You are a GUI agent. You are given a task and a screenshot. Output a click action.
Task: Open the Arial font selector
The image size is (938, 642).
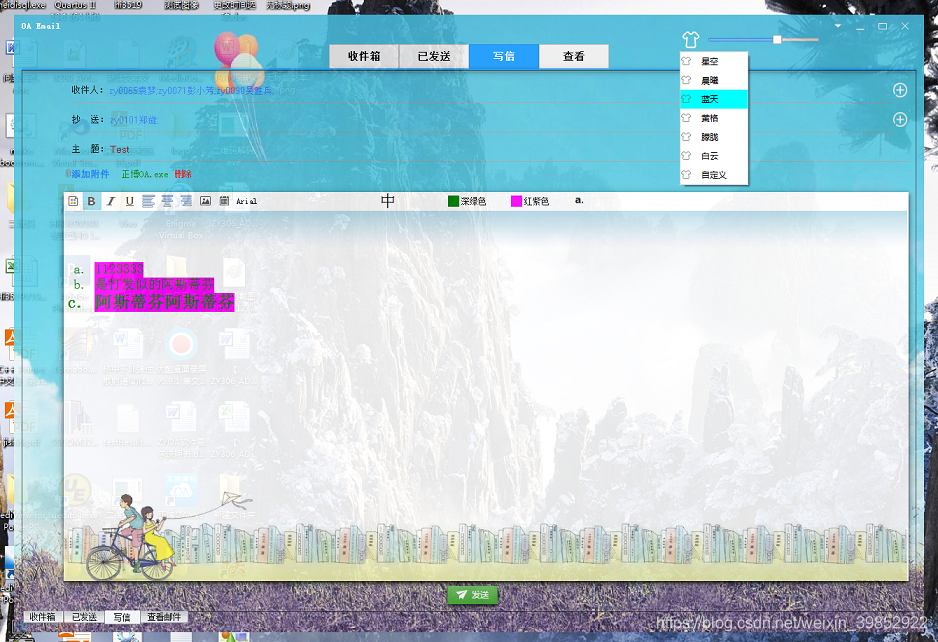[246, 202]
